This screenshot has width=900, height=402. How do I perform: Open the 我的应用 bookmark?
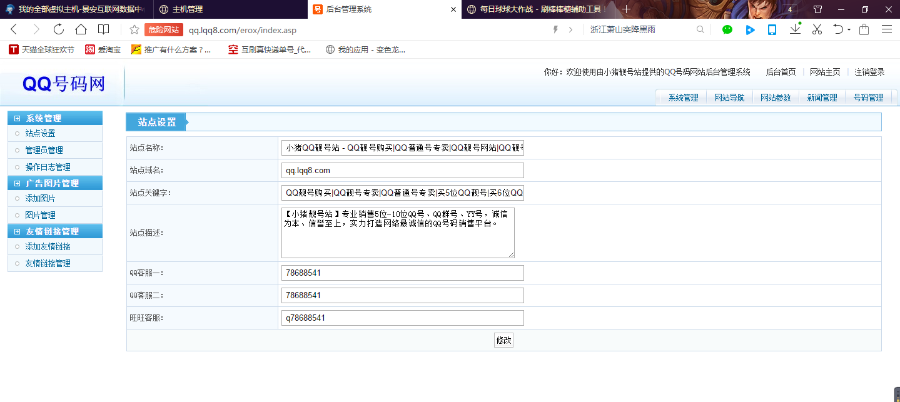[x=366, y=50]
